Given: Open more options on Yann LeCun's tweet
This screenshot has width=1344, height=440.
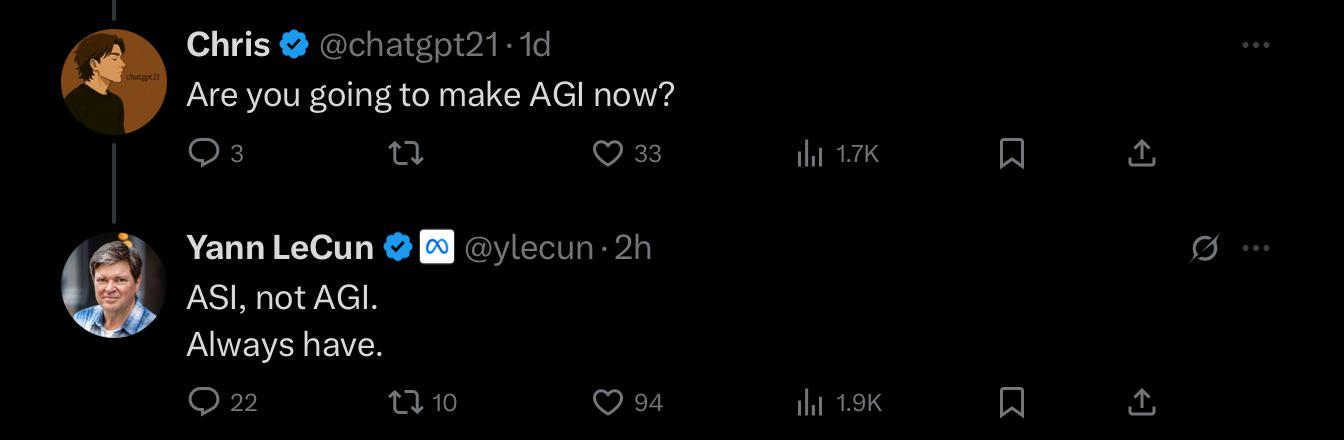Looking at the screenshot, I should pyautogui.click(x=1255, y=248).
